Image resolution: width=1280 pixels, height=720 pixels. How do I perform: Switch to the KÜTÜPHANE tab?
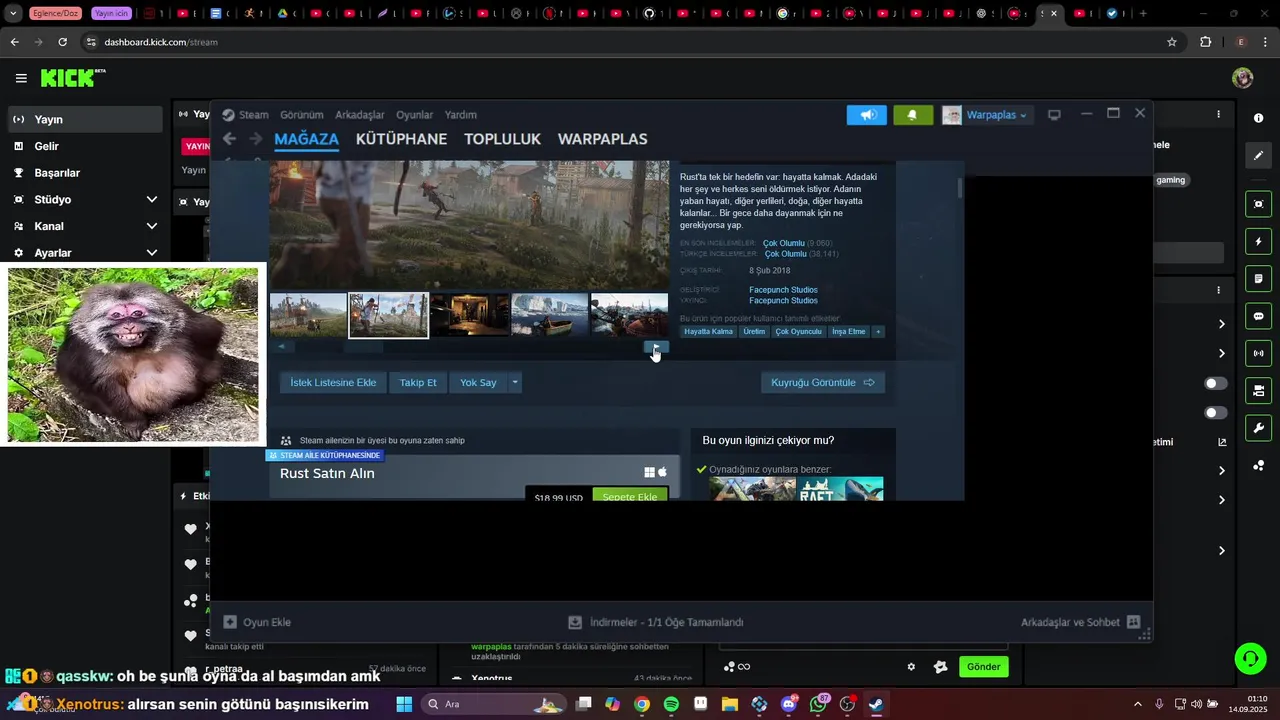[x=401, y=139]
